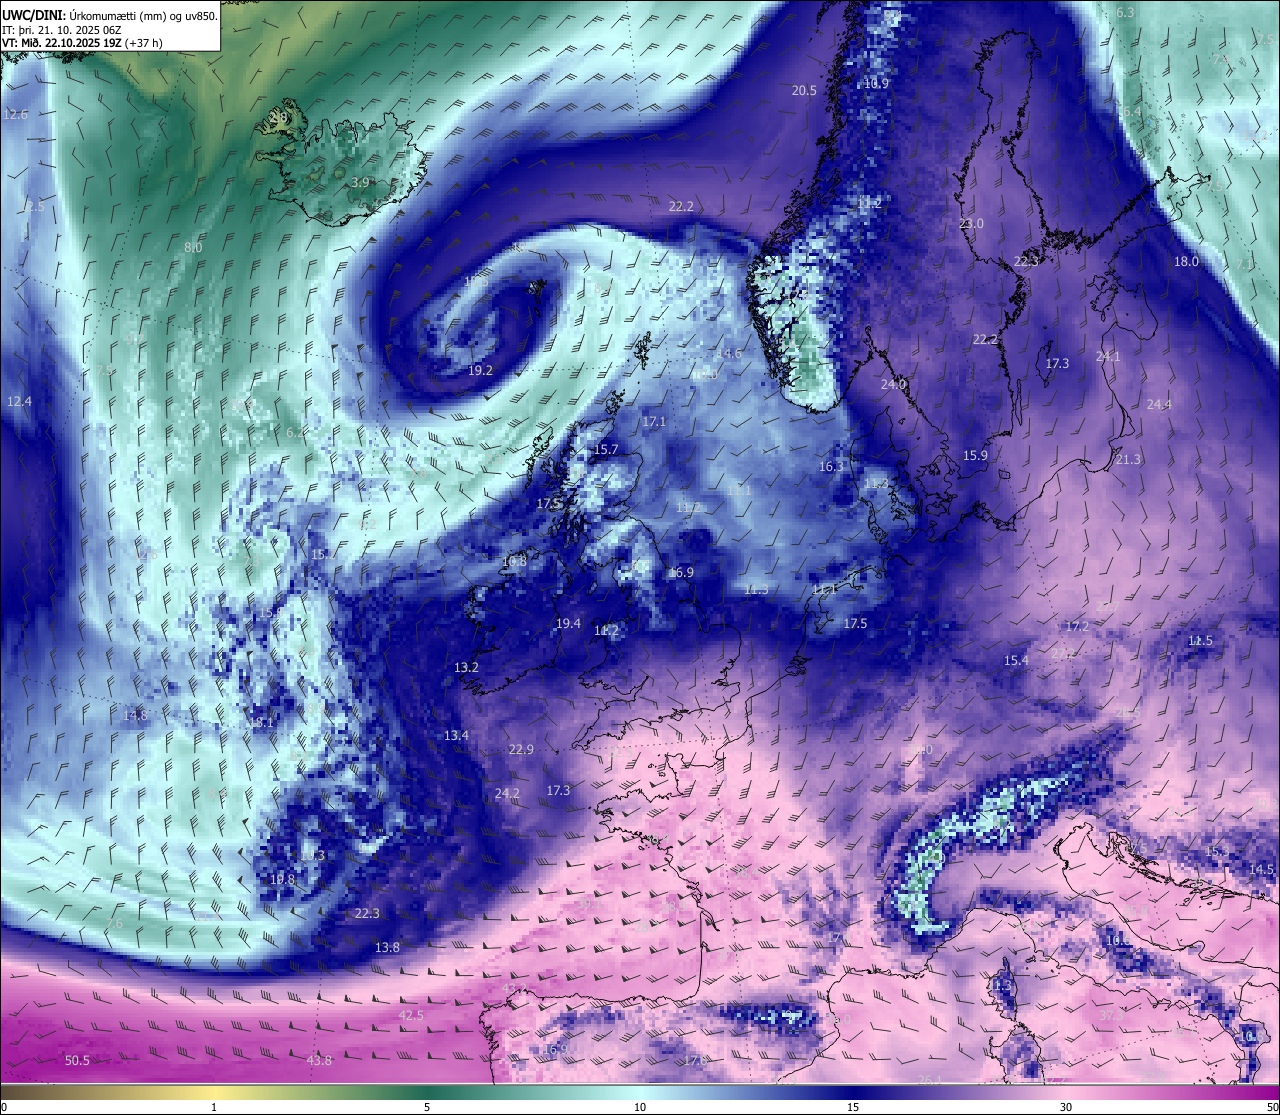
Task: Click the 20.5 map value
Action: (x=804, y=91)
